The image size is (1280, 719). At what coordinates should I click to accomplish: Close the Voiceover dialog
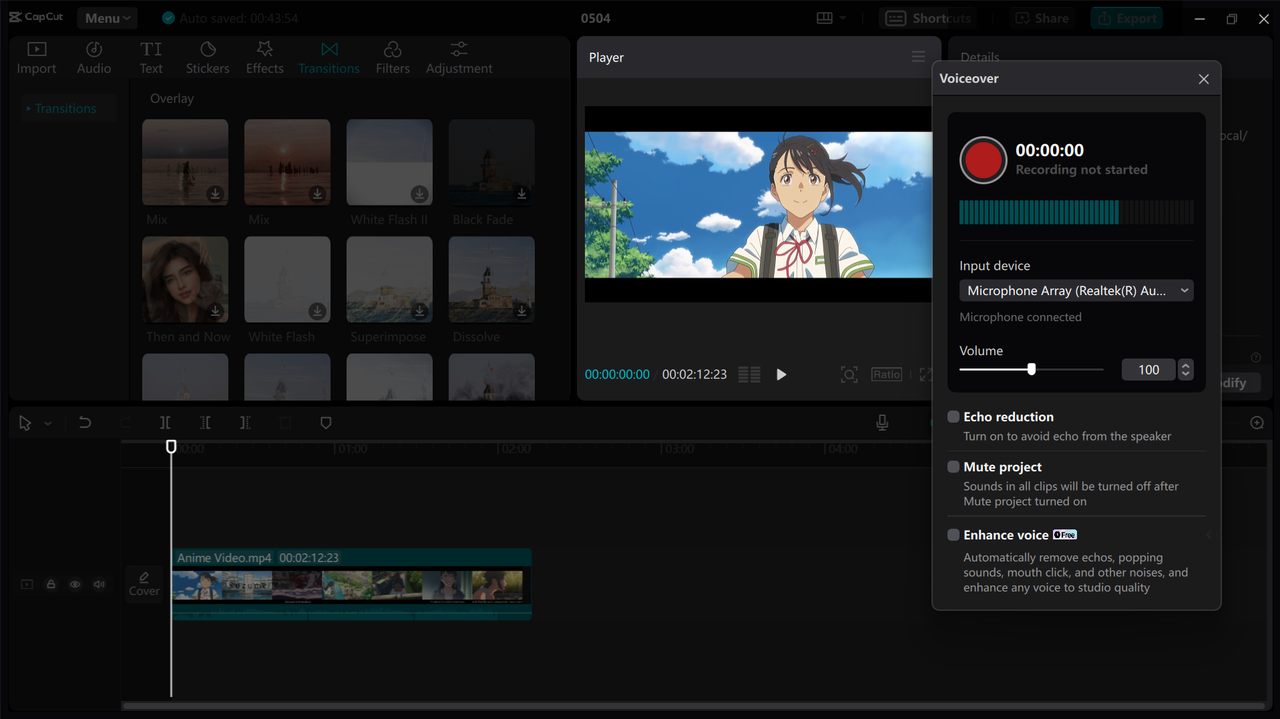(1204, 79)
